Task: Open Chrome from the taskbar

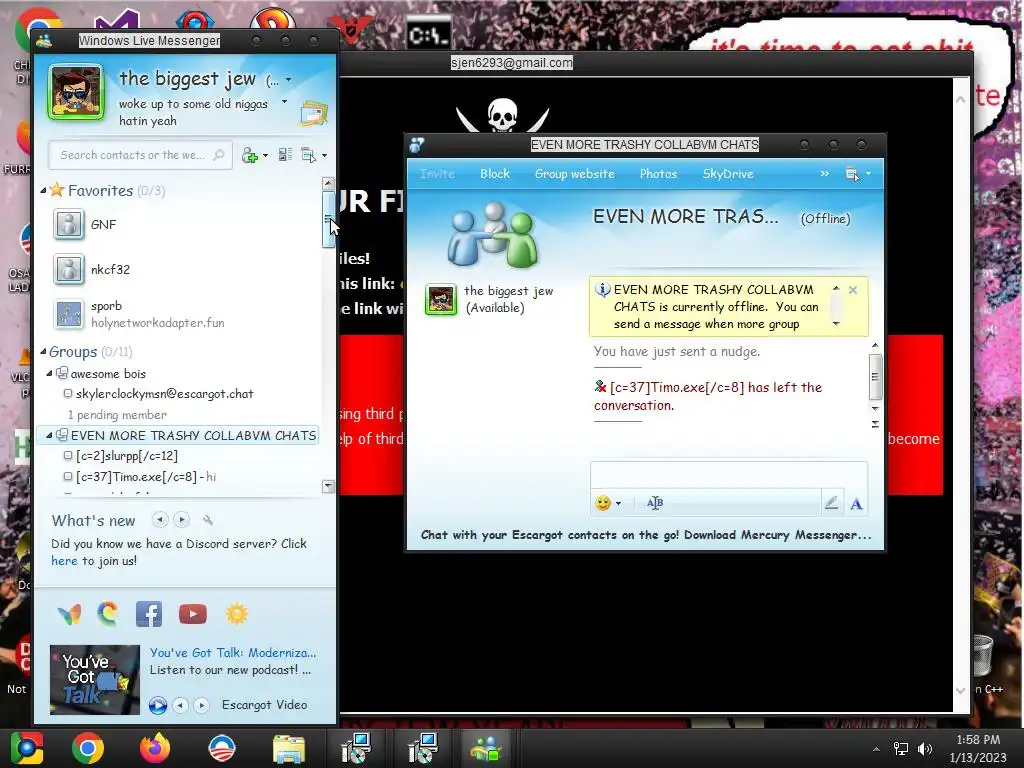Action: pos(88,748)
